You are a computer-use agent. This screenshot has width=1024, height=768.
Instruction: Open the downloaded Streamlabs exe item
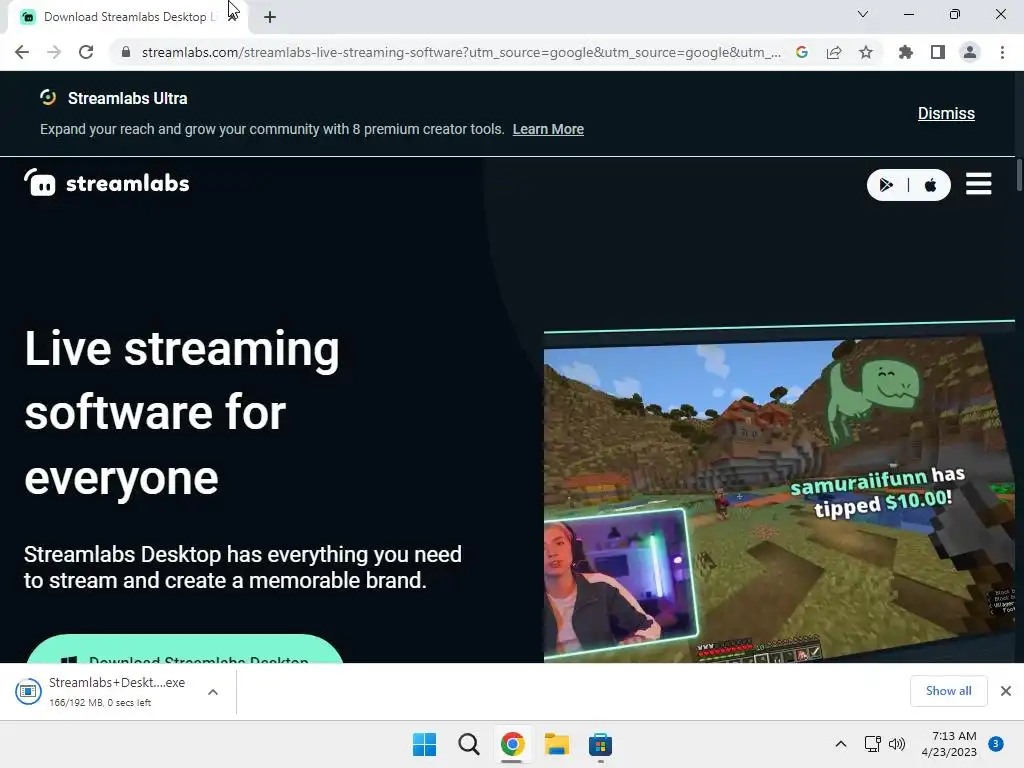117,691
